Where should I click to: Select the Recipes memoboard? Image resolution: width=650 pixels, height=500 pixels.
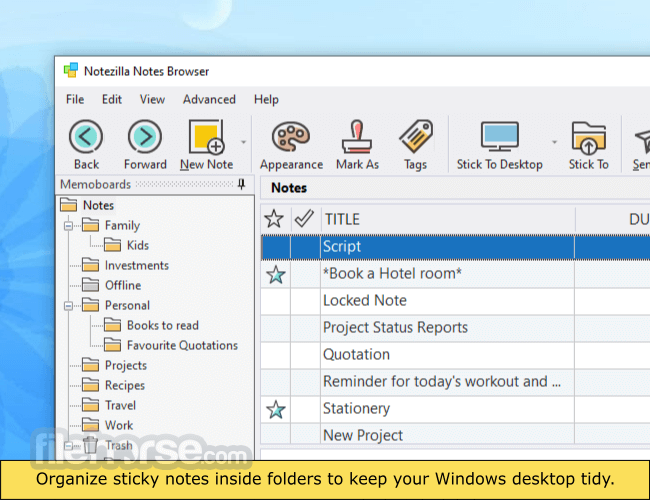click(125, 386)
